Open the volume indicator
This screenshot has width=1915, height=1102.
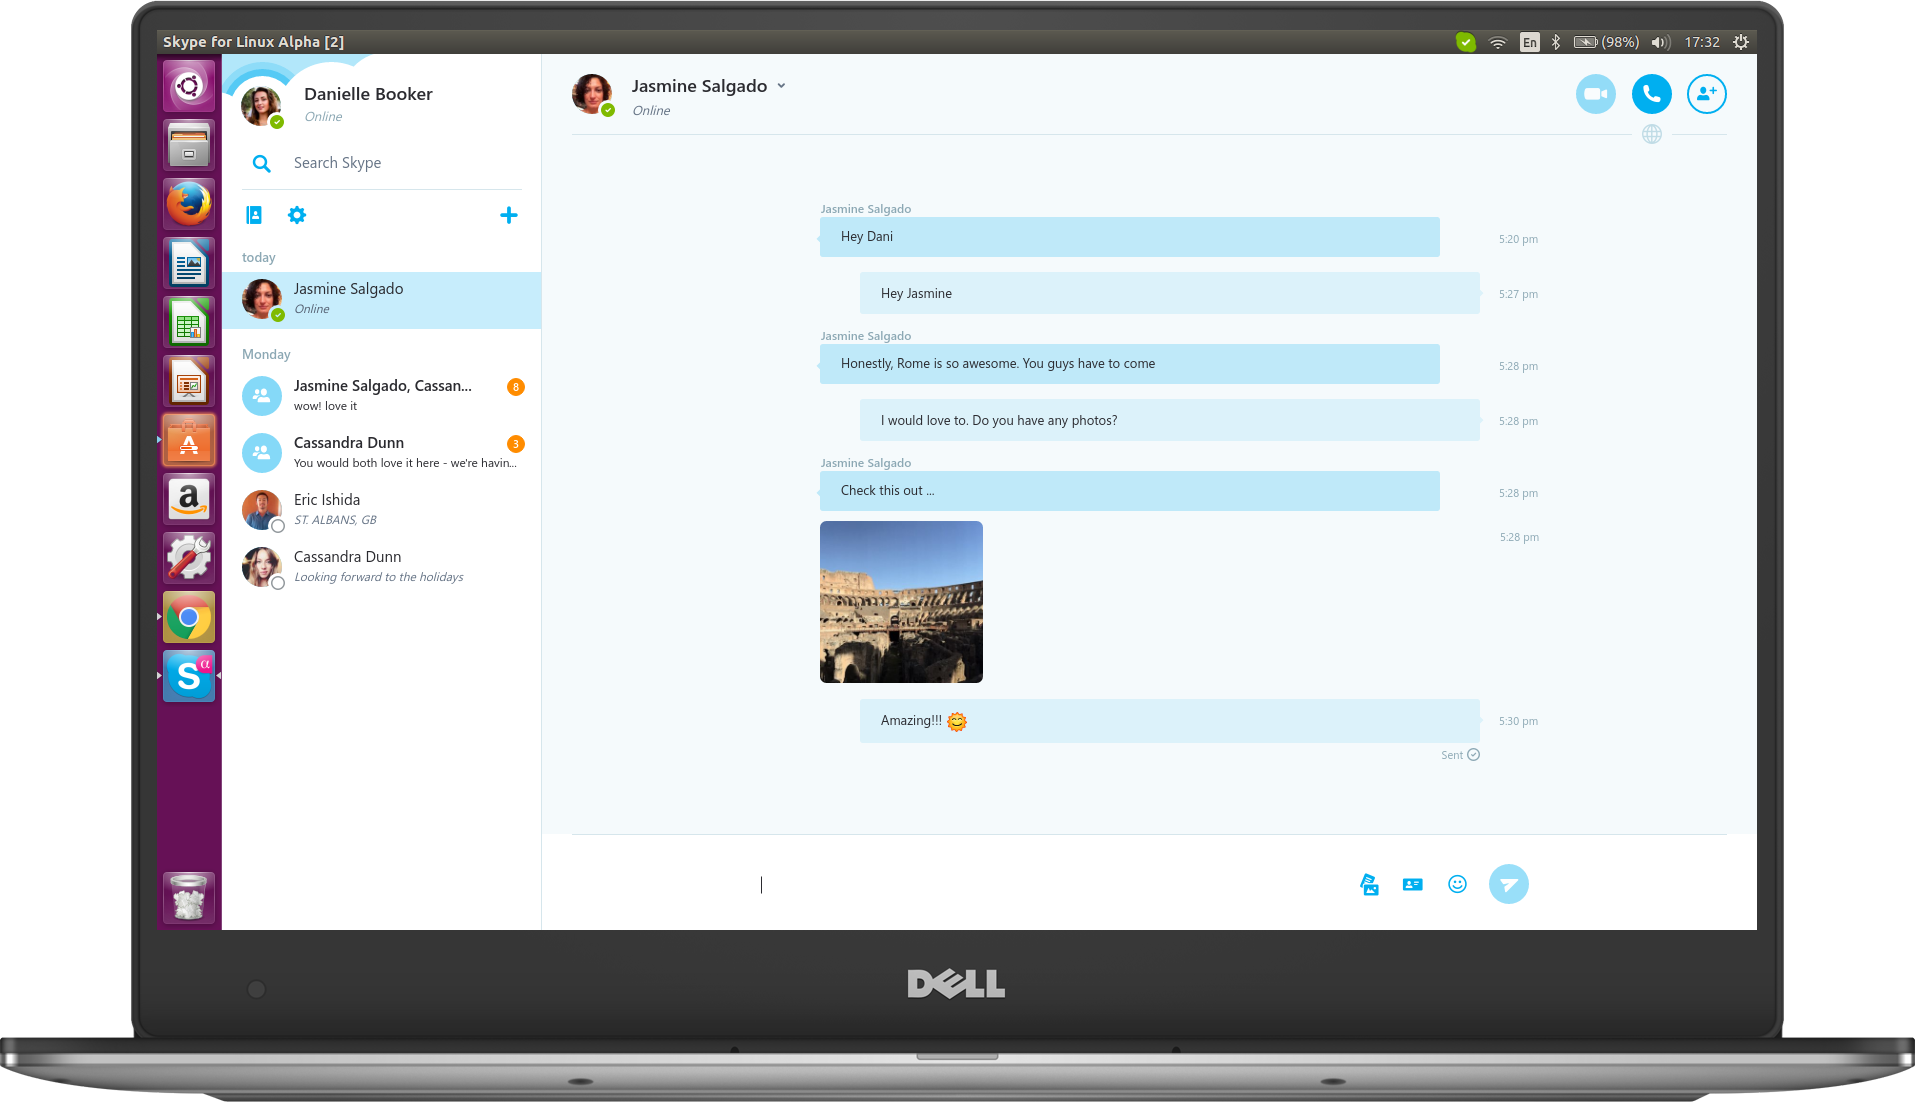click(x=1660, y=42)
